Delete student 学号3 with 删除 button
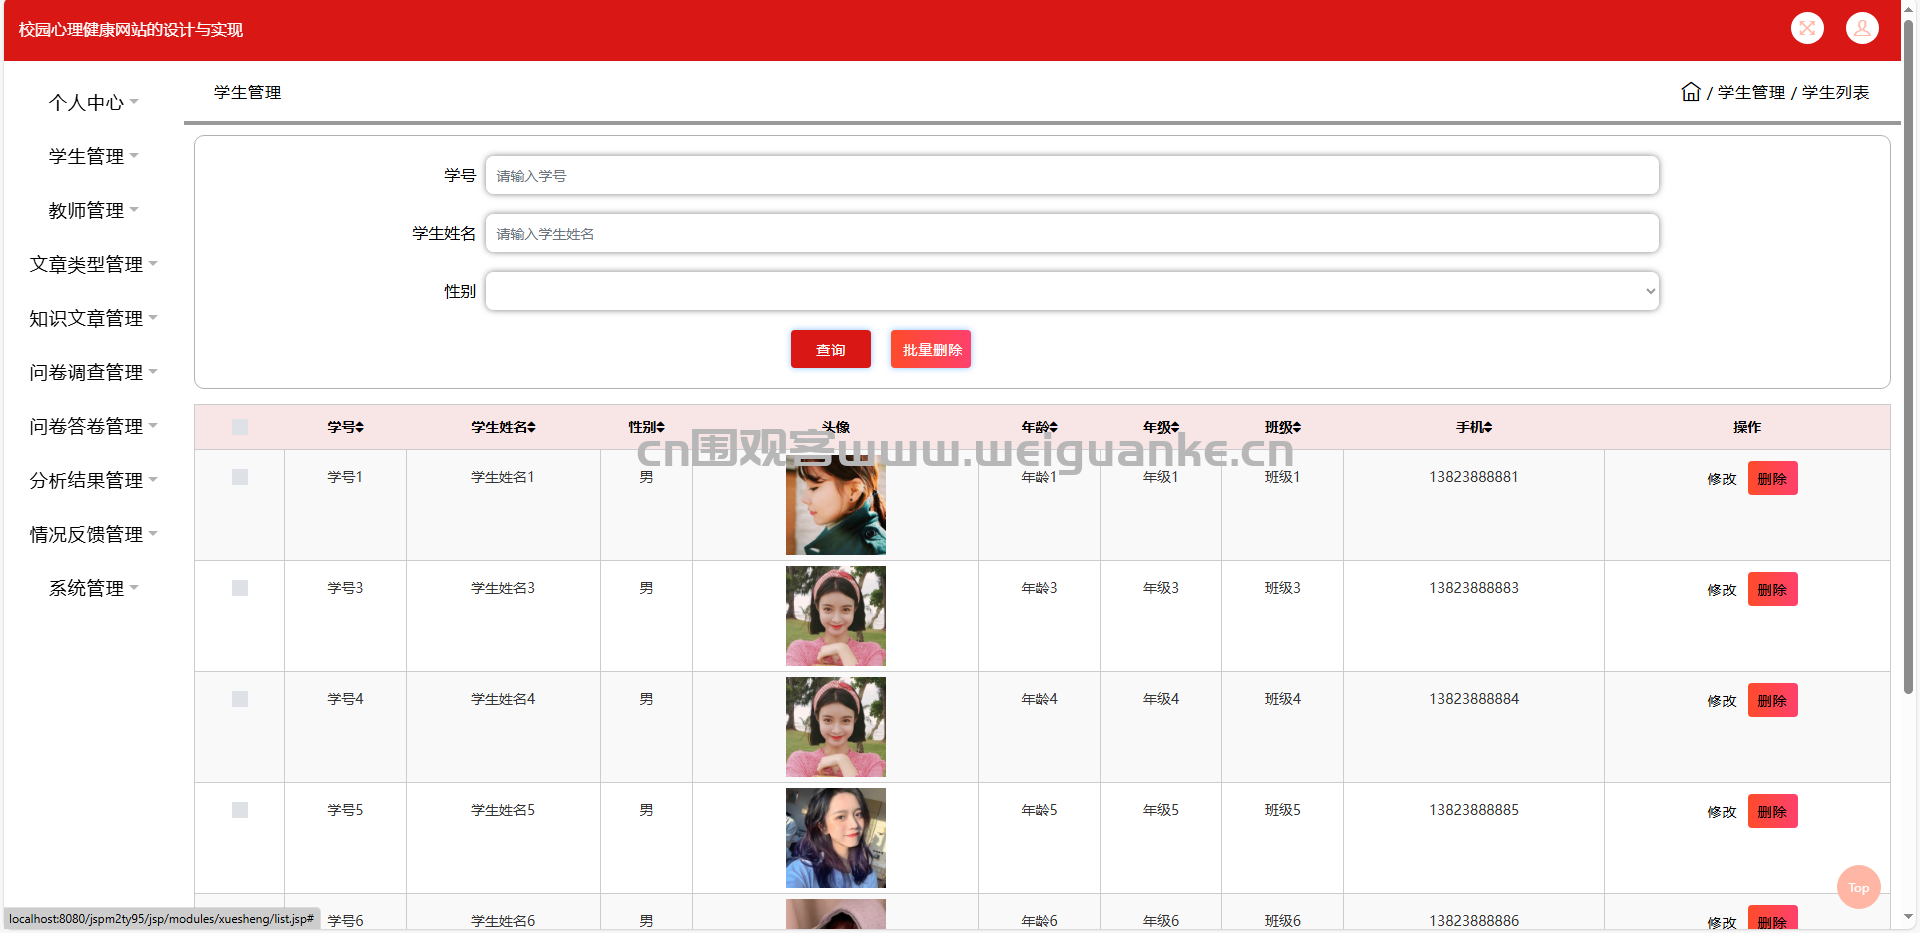 coord(1772,589)
